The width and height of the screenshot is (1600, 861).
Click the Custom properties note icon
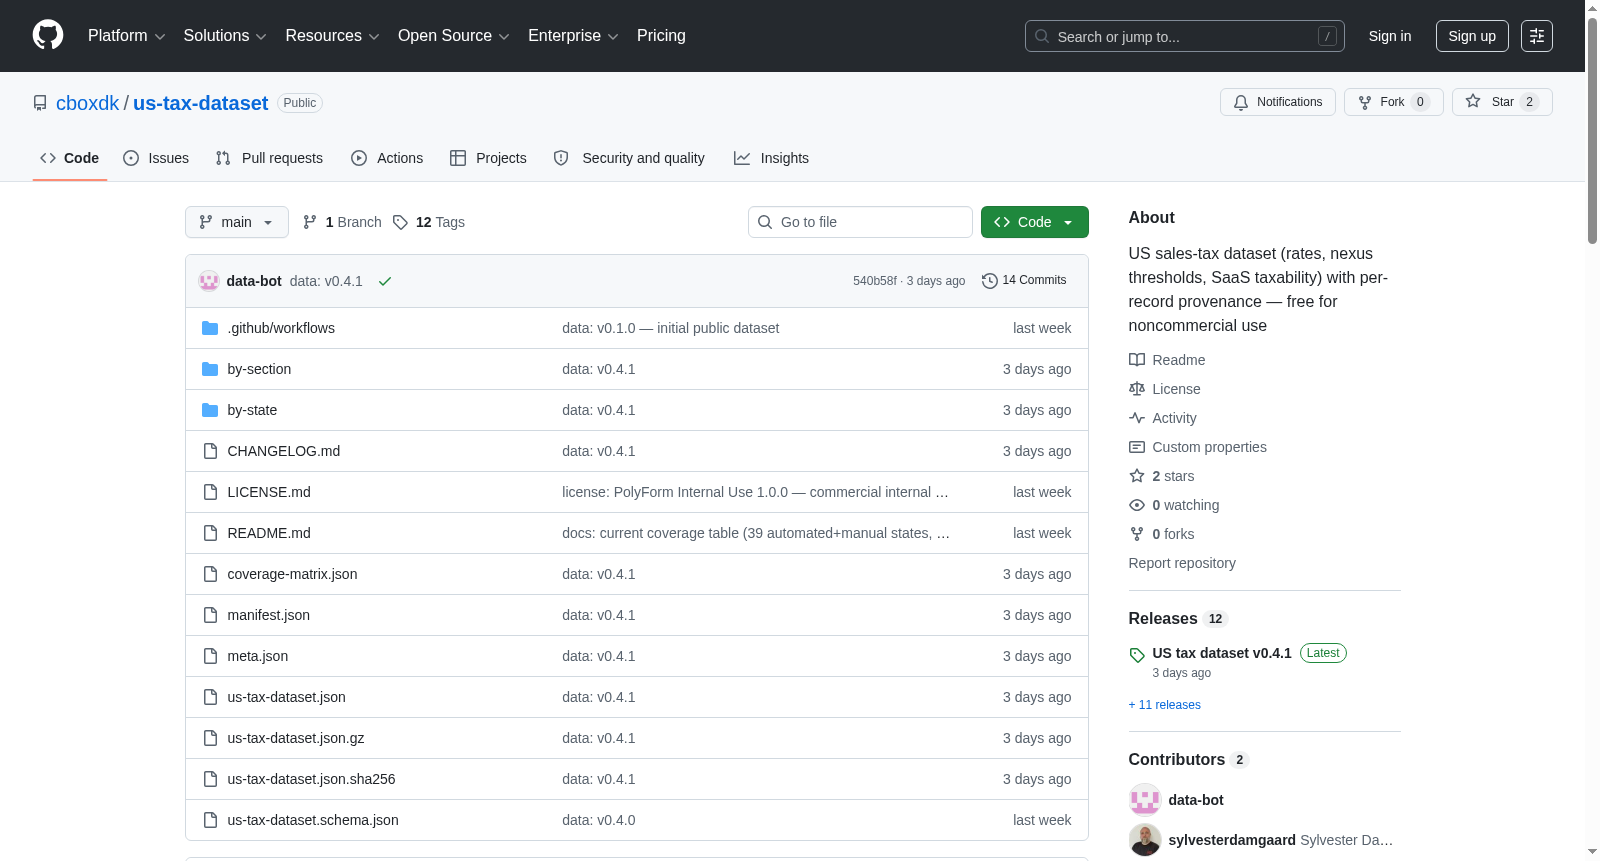click(1137, 447)
